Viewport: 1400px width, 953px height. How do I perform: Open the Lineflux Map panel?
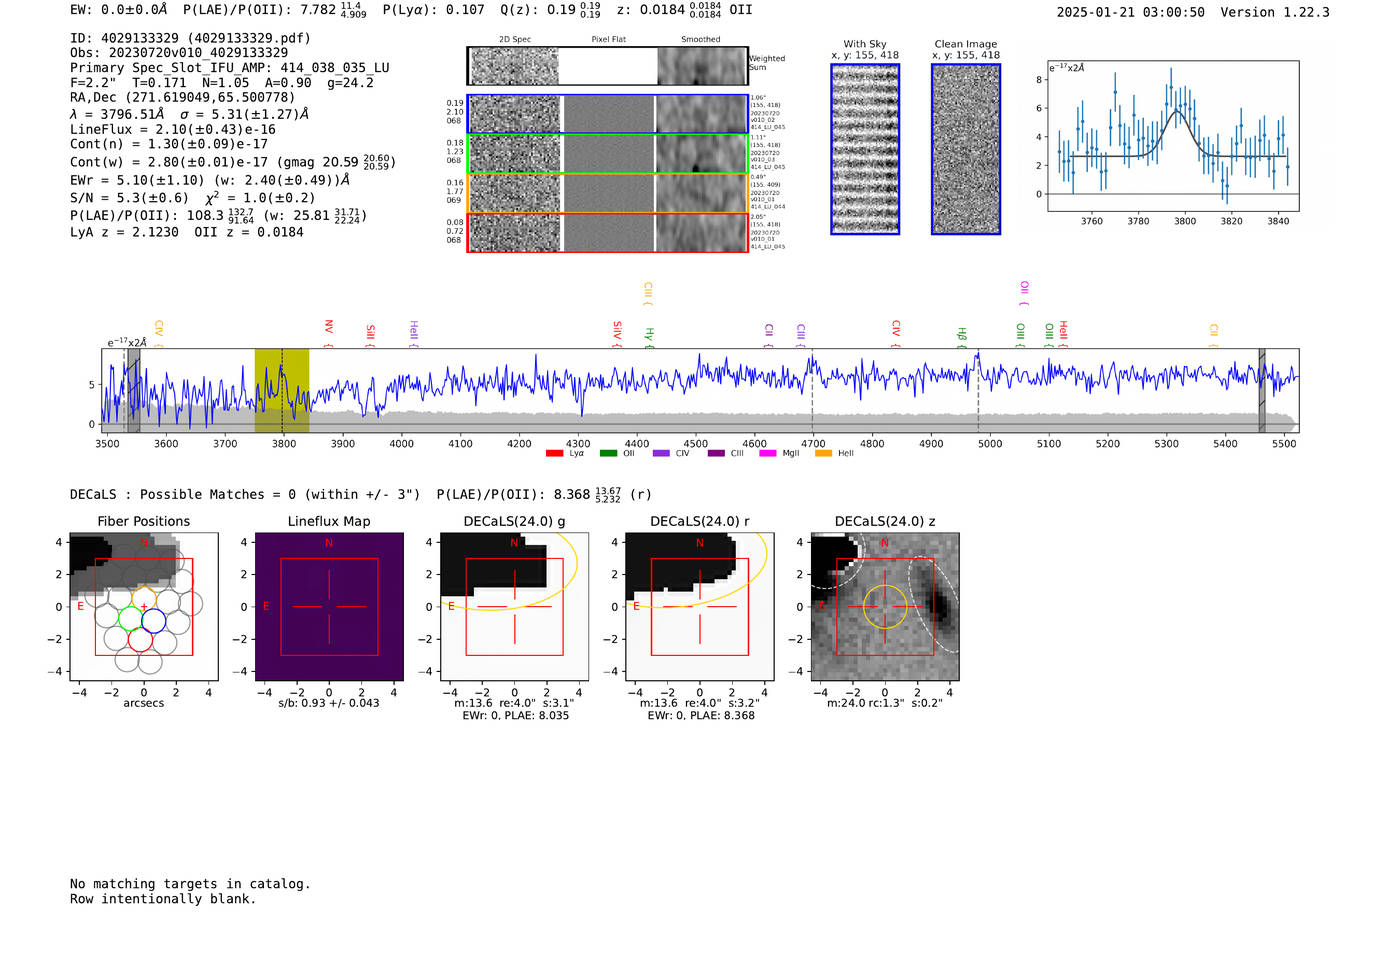click(329, 607)
